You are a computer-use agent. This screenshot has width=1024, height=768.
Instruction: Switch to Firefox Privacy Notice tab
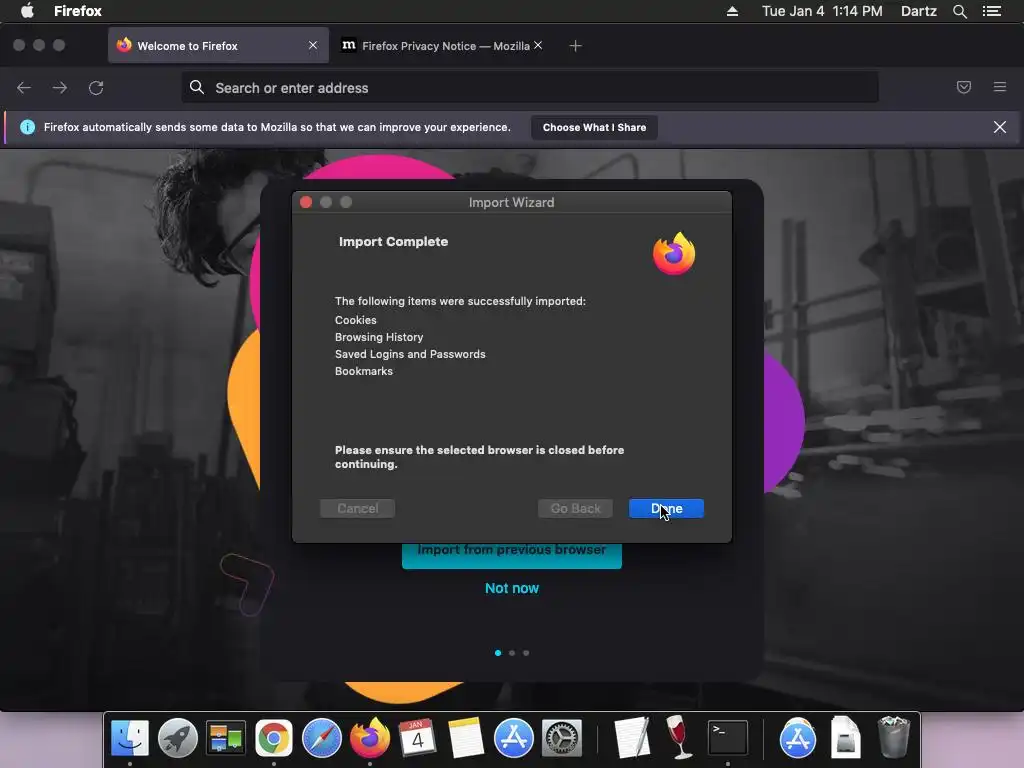click(x=441, y=46)
